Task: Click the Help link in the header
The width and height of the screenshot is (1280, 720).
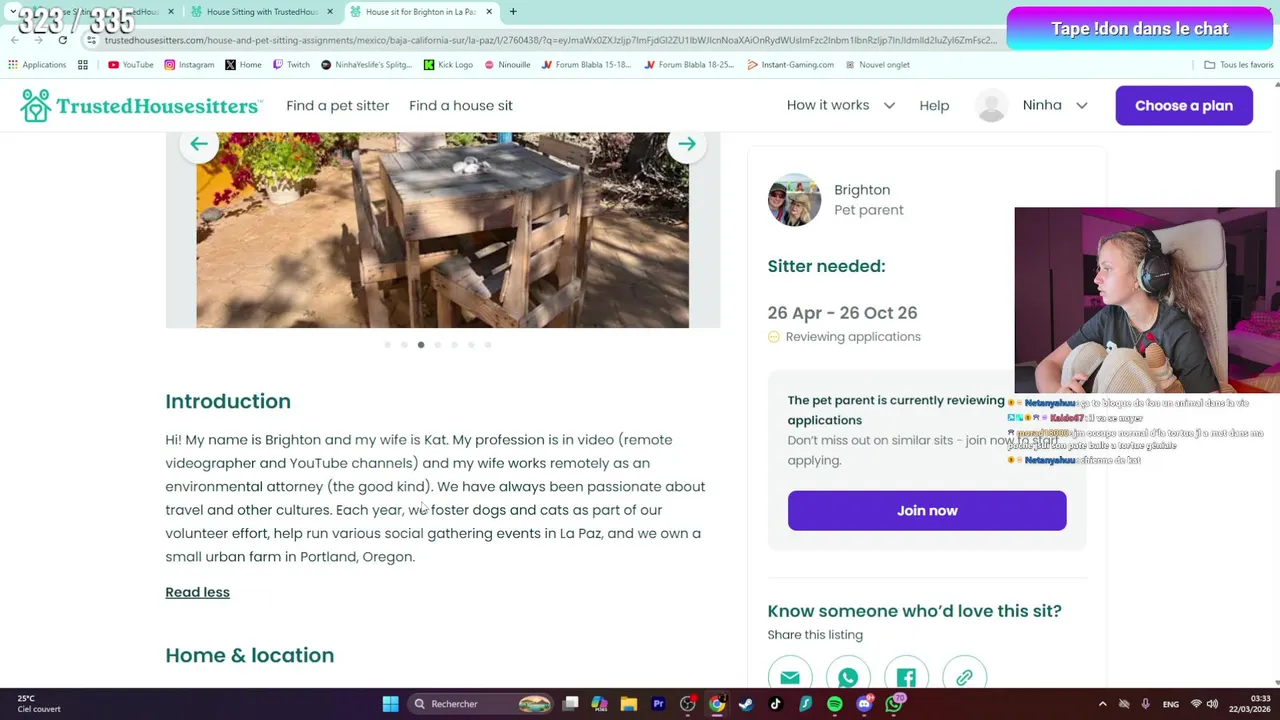Action: [934, 105]
